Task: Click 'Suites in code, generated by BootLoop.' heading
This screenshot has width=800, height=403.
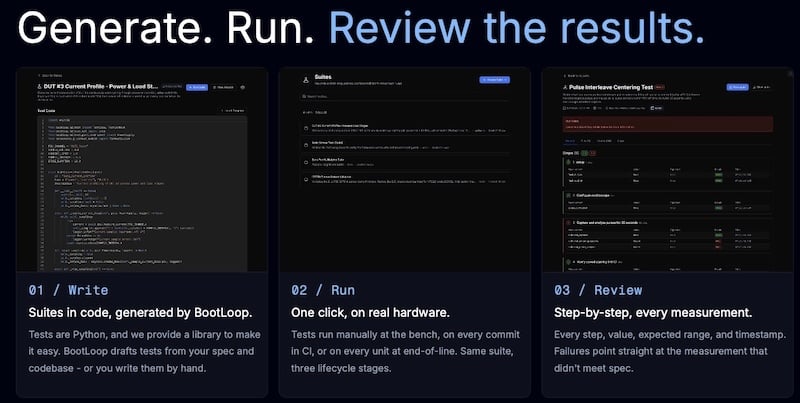Action: pos(140,313)
